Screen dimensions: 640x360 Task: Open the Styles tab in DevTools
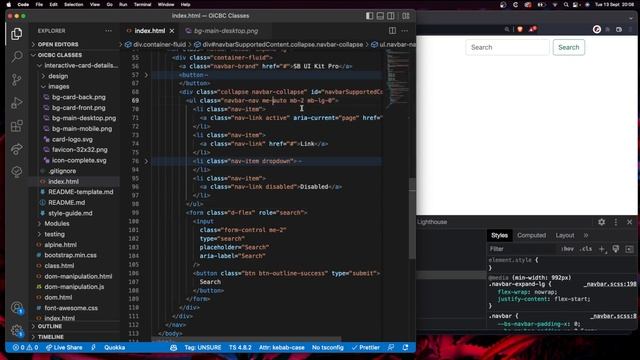500,235
